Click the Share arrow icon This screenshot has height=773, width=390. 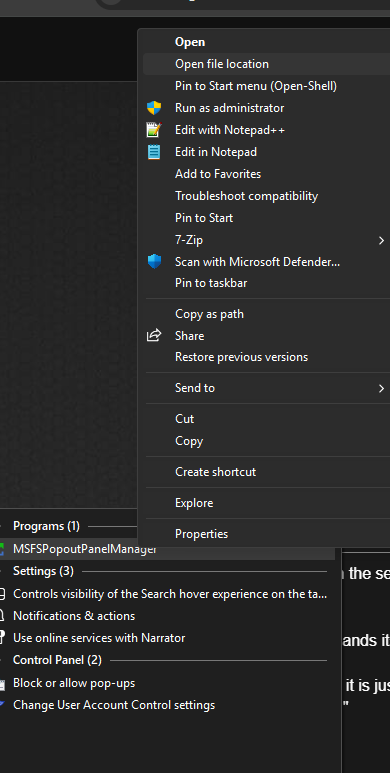point(154,336)
